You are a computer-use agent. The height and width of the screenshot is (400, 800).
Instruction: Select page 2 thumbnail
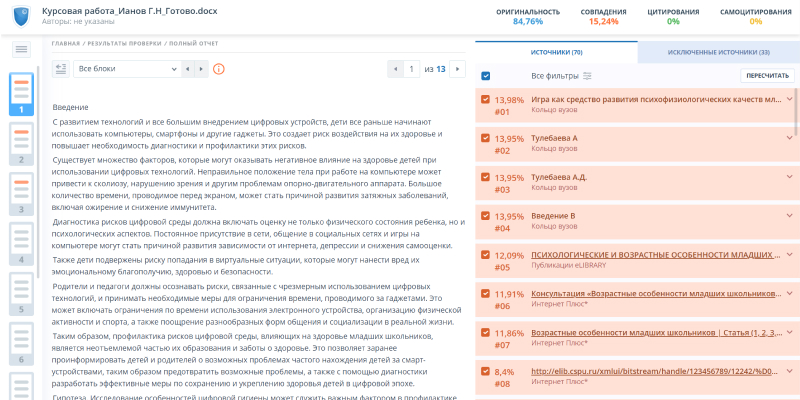pyautogui.click(x=21, y=144)
